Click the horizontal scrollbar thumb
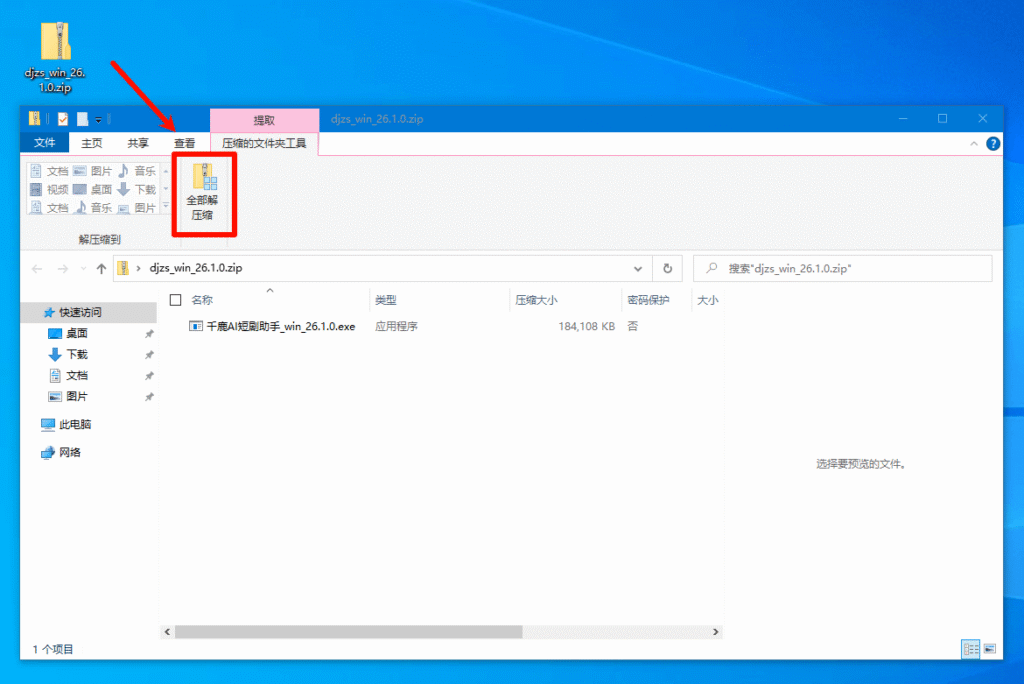Screen dimensions: 1024x684 (x=348, y=632)
